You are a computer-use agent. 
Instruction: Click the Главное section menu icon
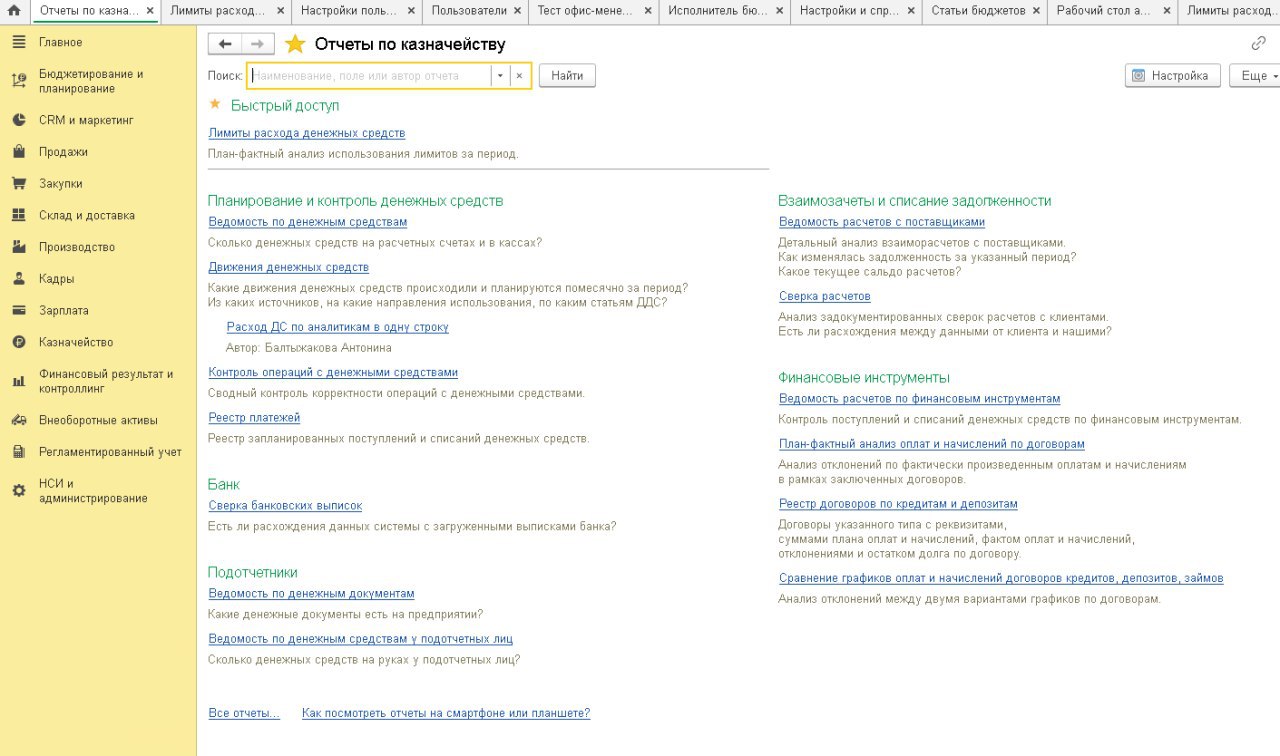[x=18, y=42]
